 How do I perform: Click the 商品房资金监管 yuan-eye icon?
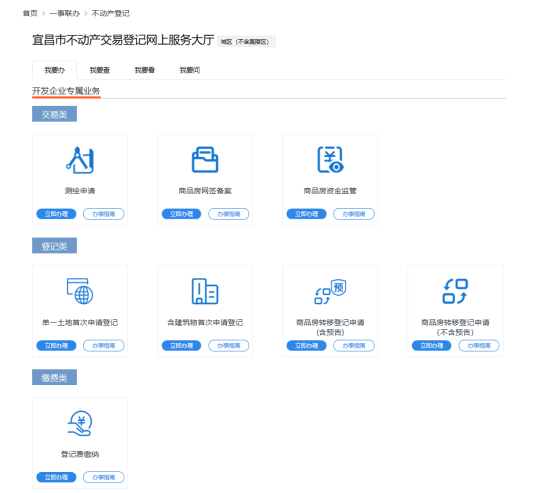(x=330, y=160)
